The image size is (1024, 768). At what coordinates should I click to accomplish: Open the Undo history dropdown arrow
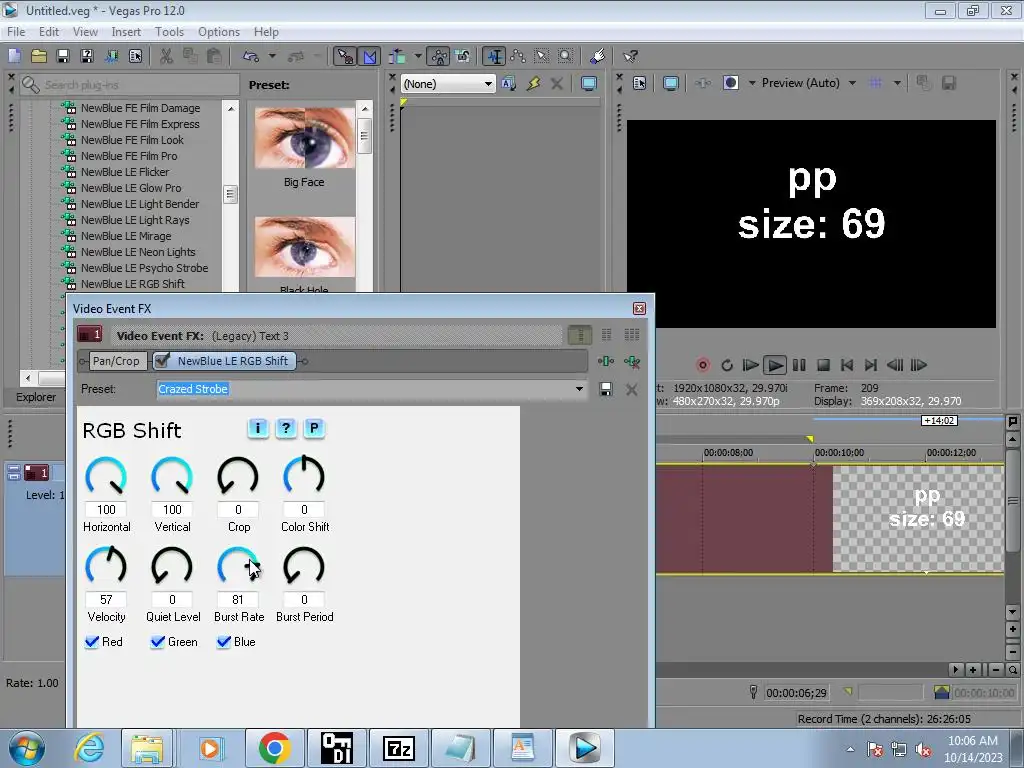coord(272,56)
